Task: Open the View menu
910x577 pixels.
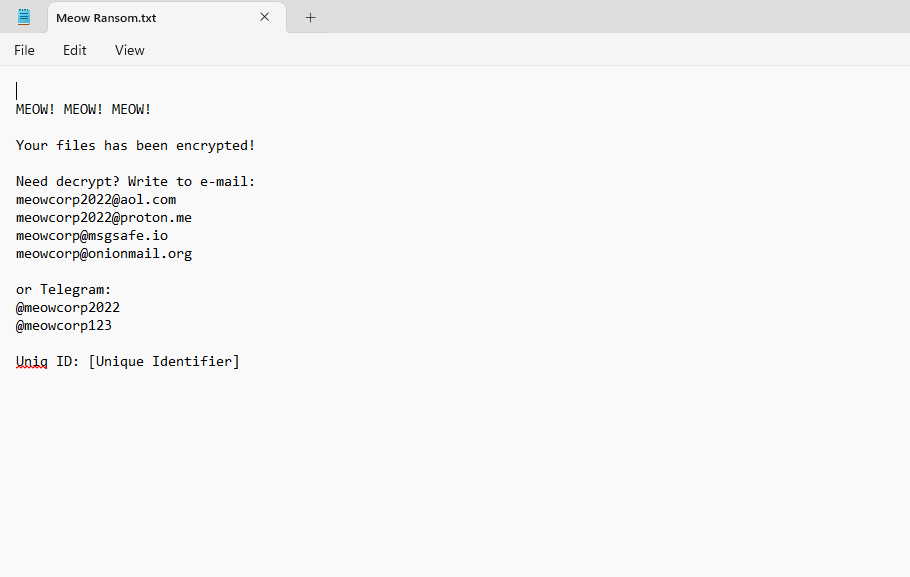Action: coord(130,50)
